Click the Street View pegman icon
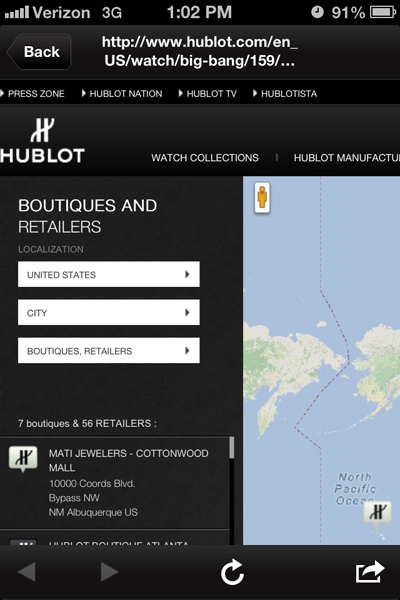400x600 pixels. click(x=262, y=197)
